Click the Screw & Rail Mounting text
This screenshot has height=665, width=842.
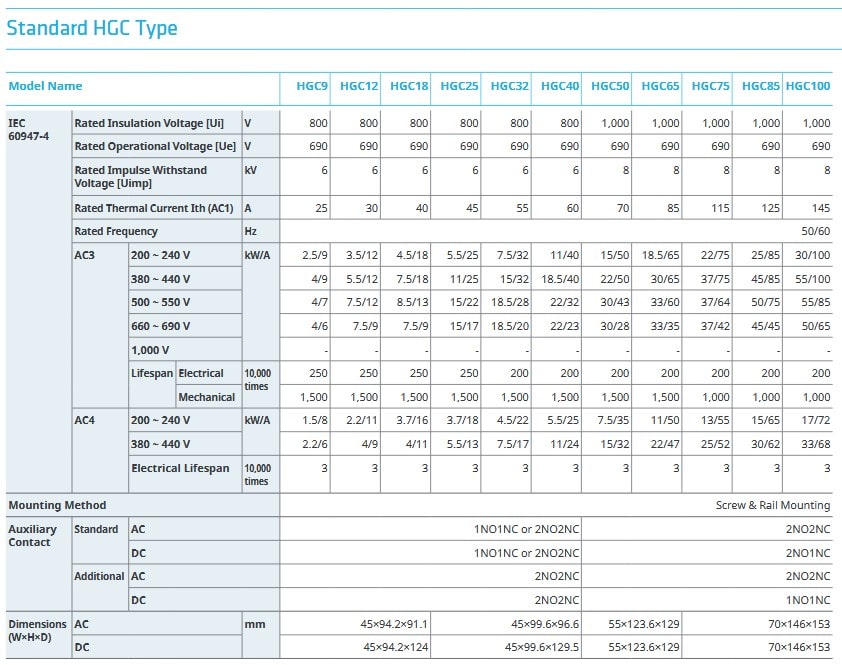(x=772, y=506)
